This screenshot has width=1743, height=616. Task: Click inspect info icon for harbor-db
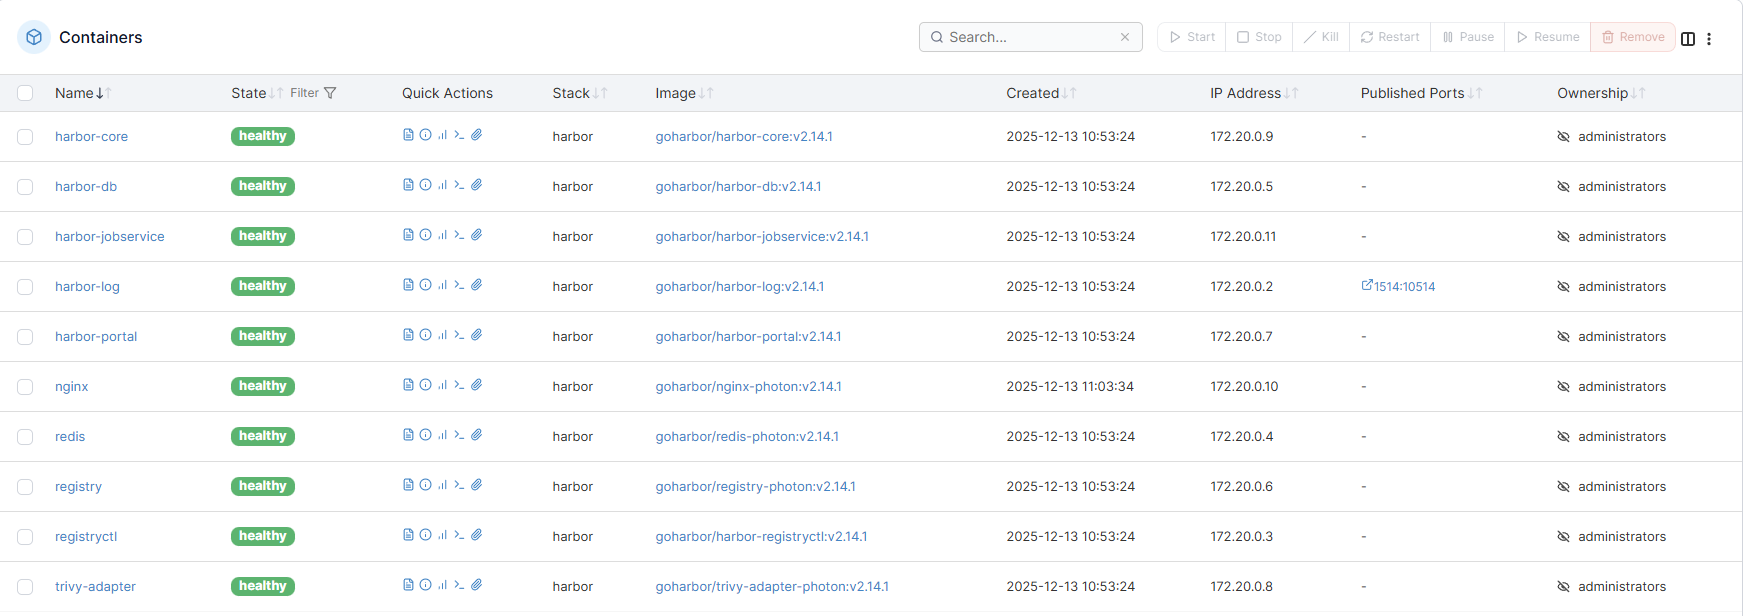(425, 185)
